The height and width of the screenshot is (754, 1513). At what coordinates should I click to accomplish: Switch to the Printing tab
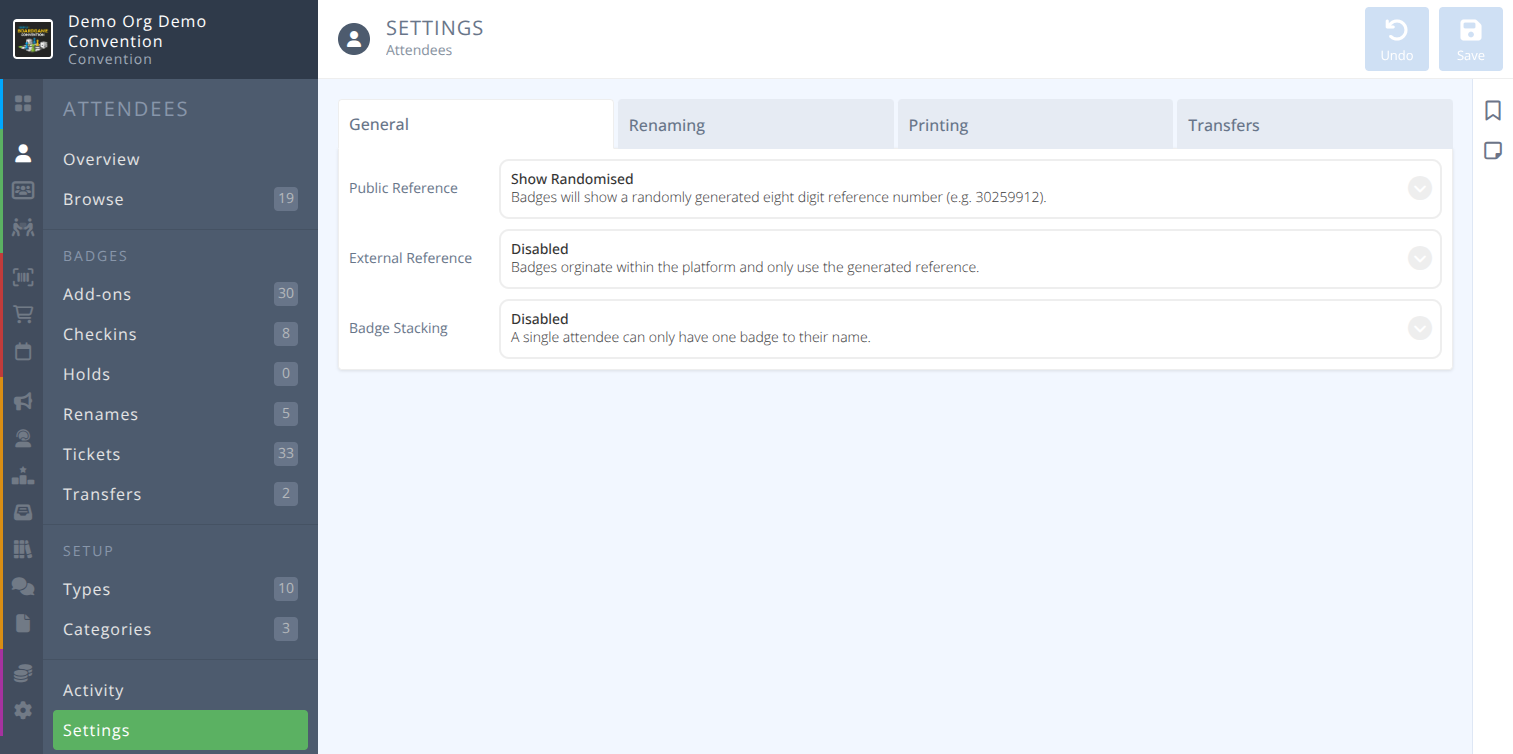pyautogui.click(x=1035, y=124)
